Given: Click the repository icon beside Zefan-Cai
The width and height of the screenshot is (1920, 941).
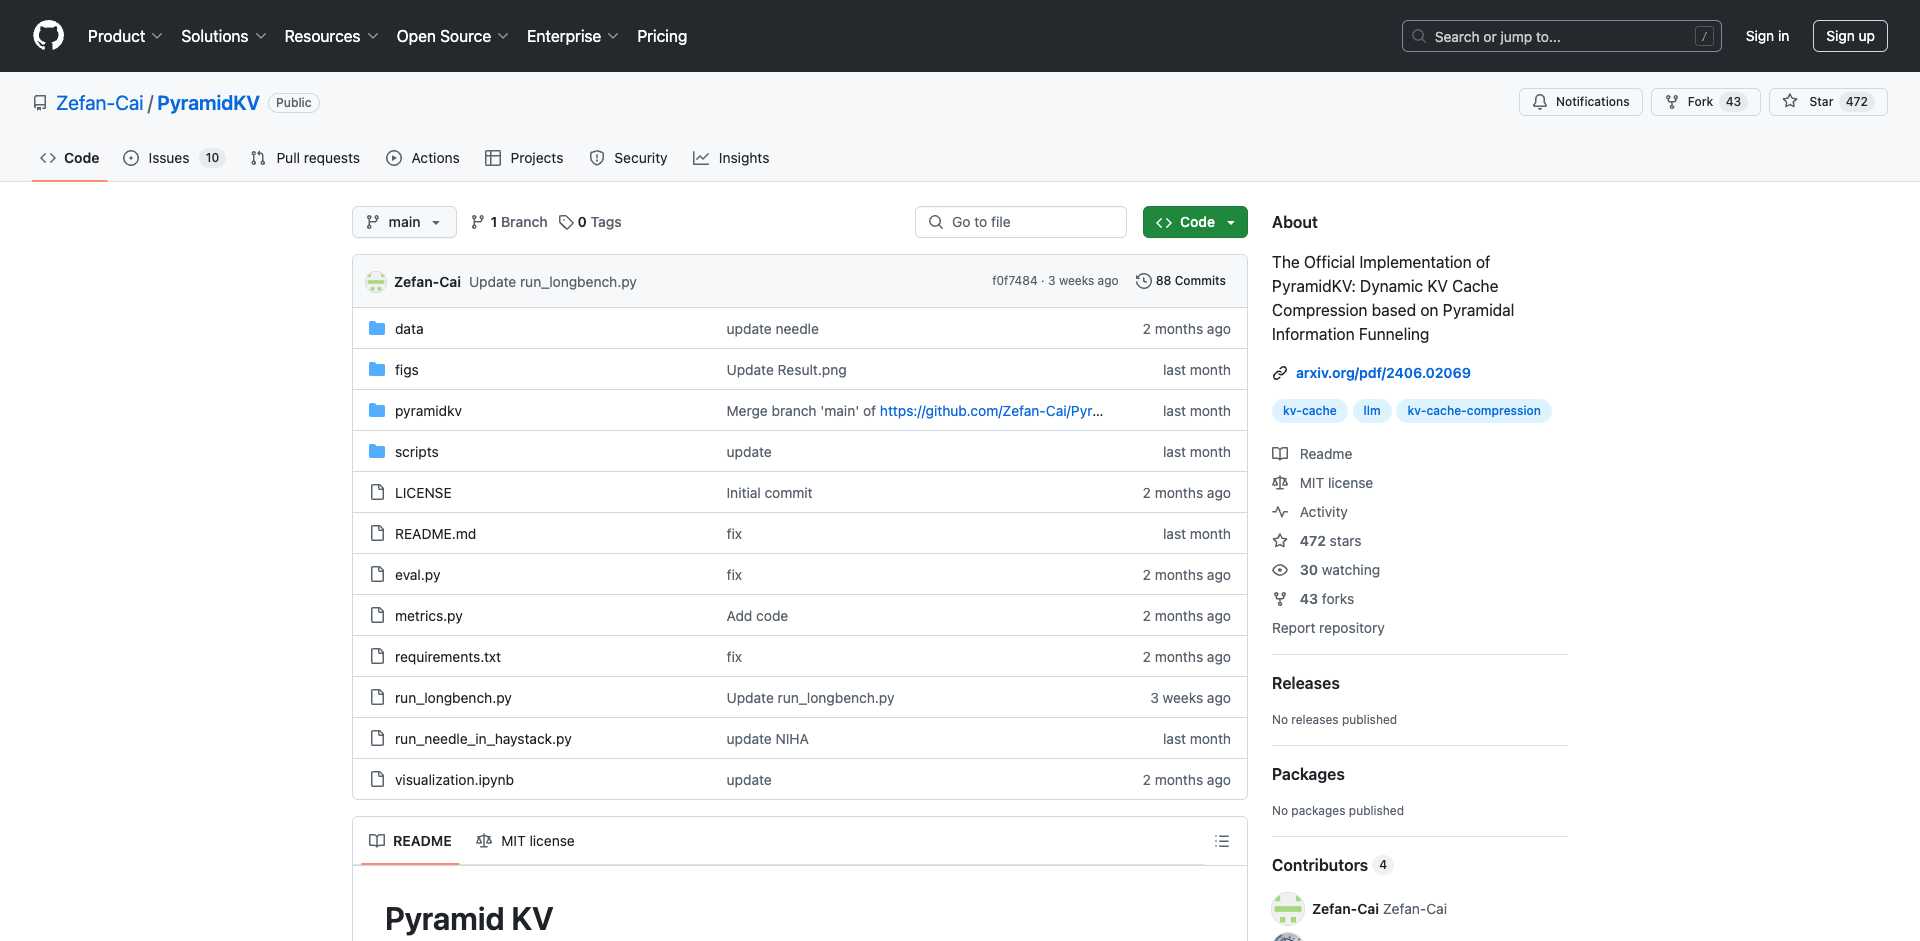Looking at the screenshot, I should 40,103.
